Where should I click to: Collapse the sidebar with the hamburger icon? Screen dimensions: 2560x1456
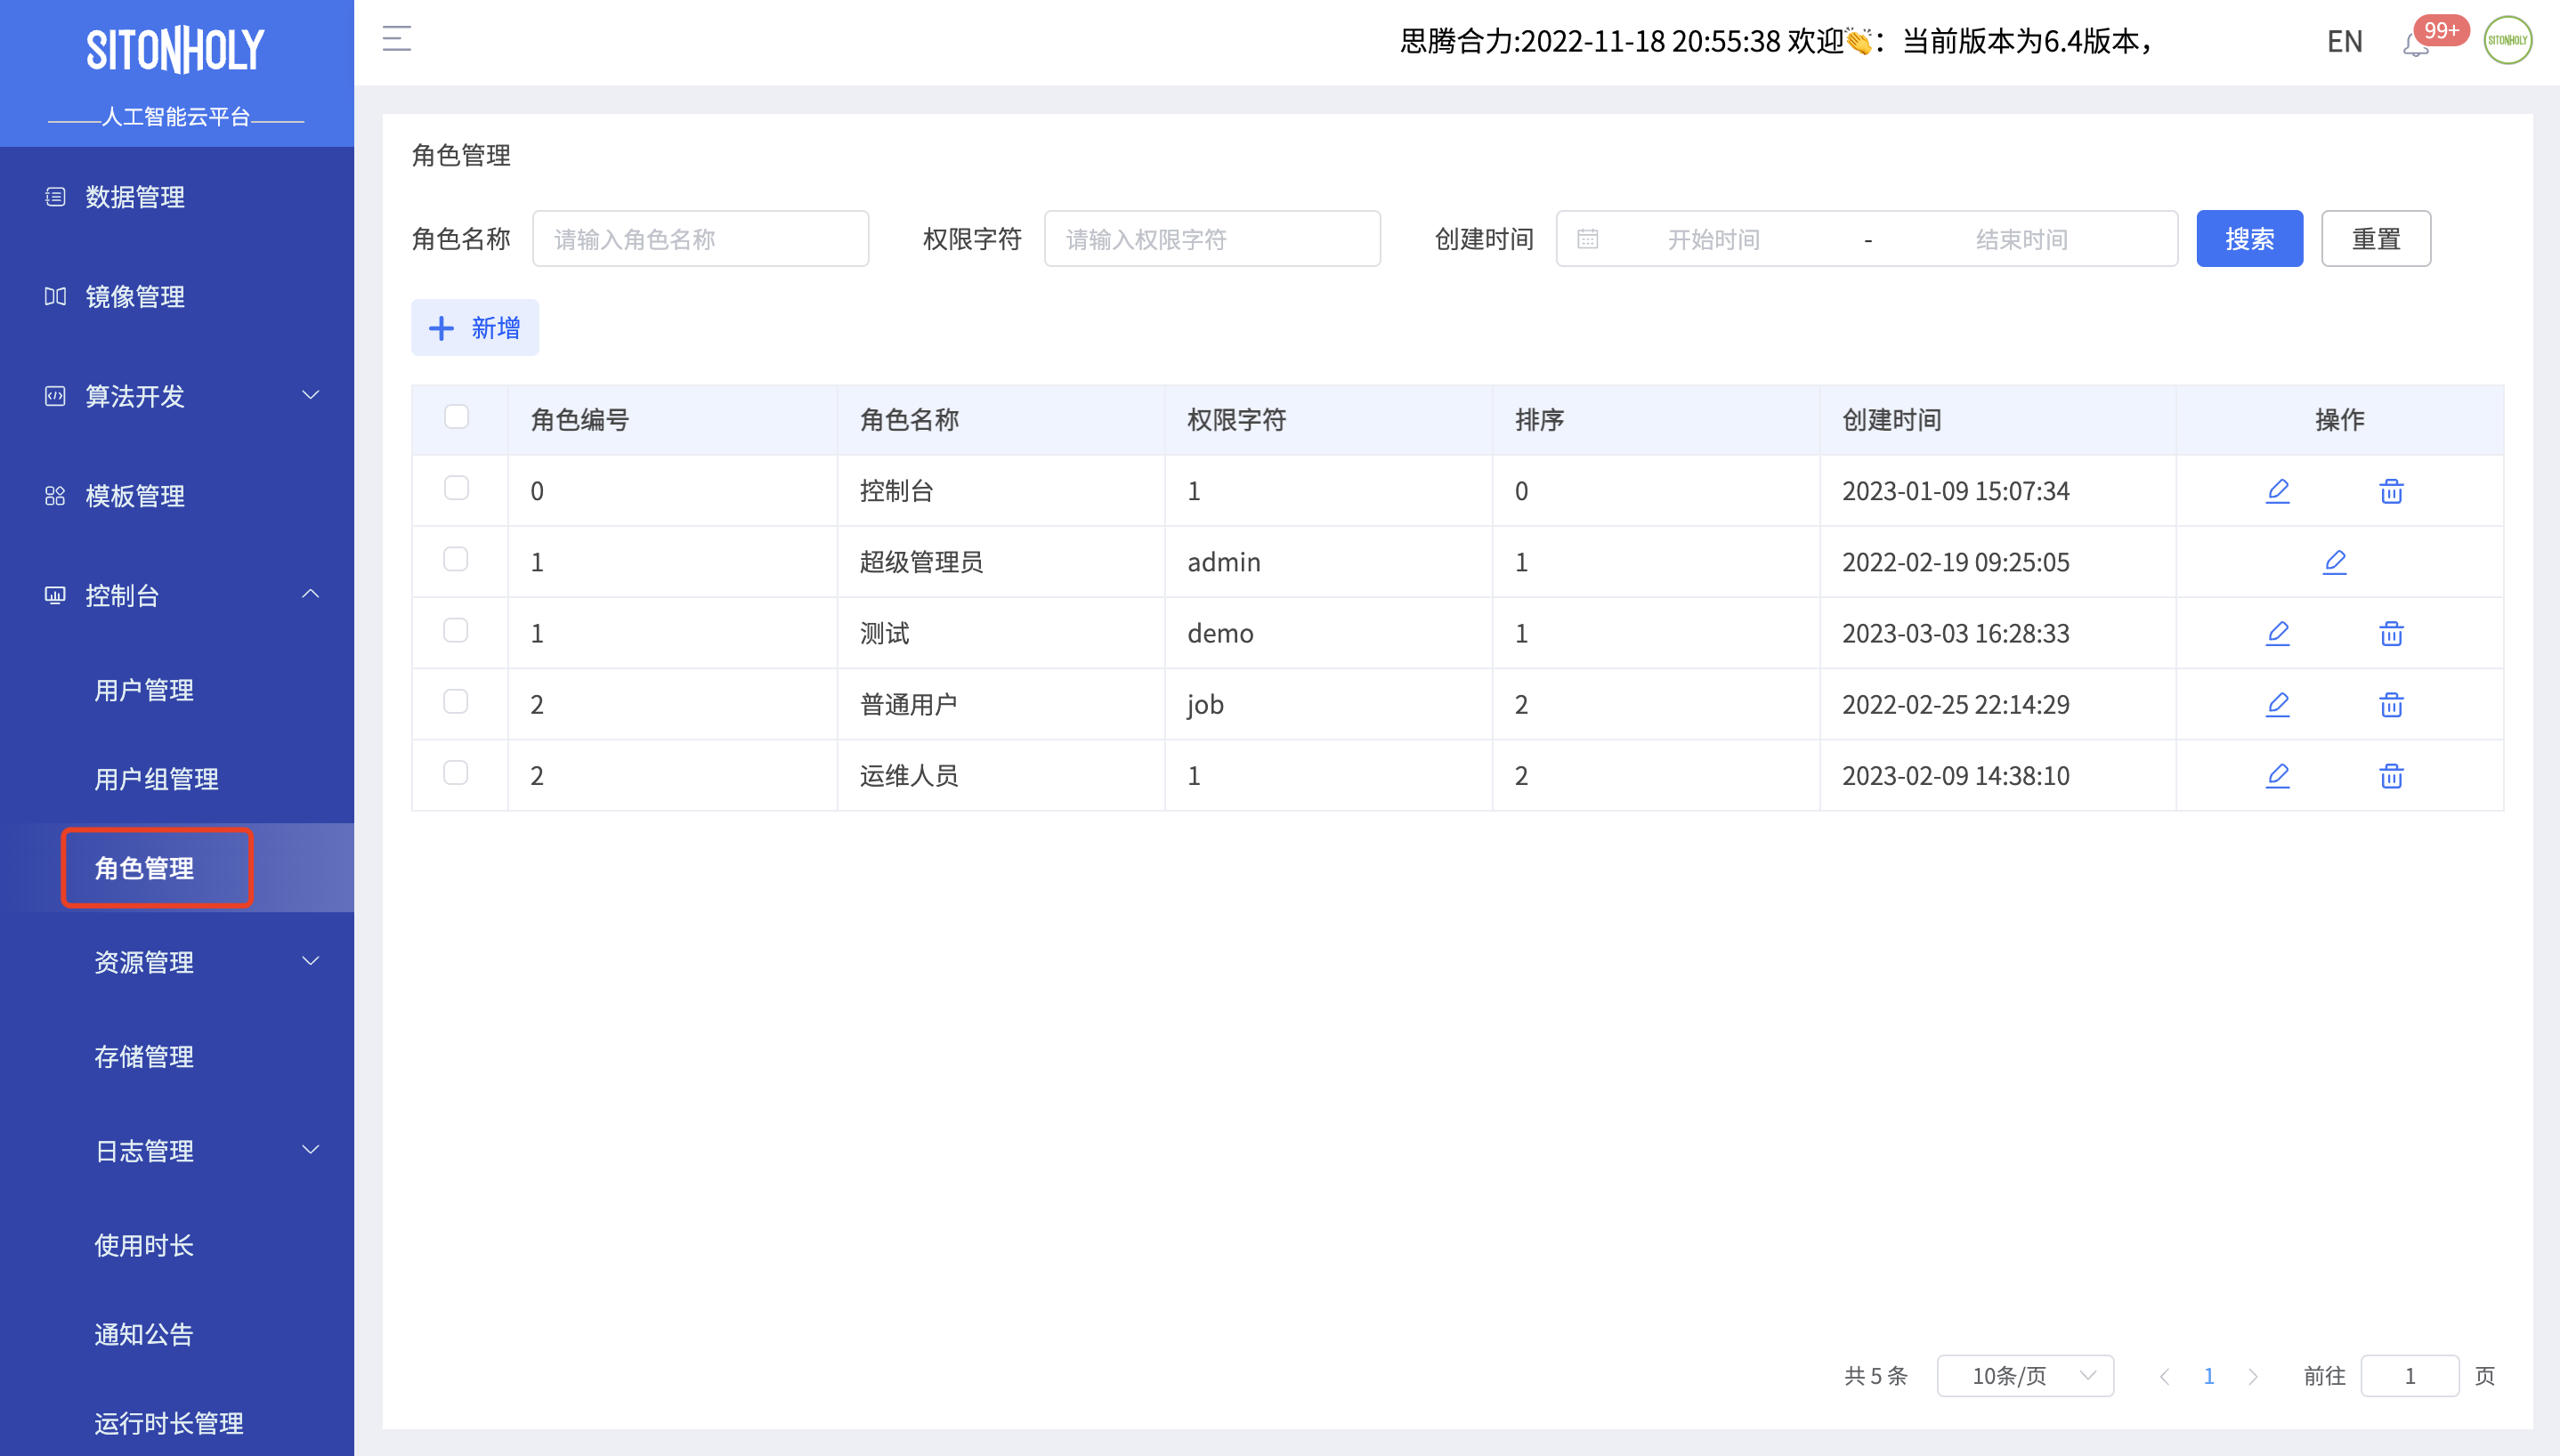pos(397,39)
